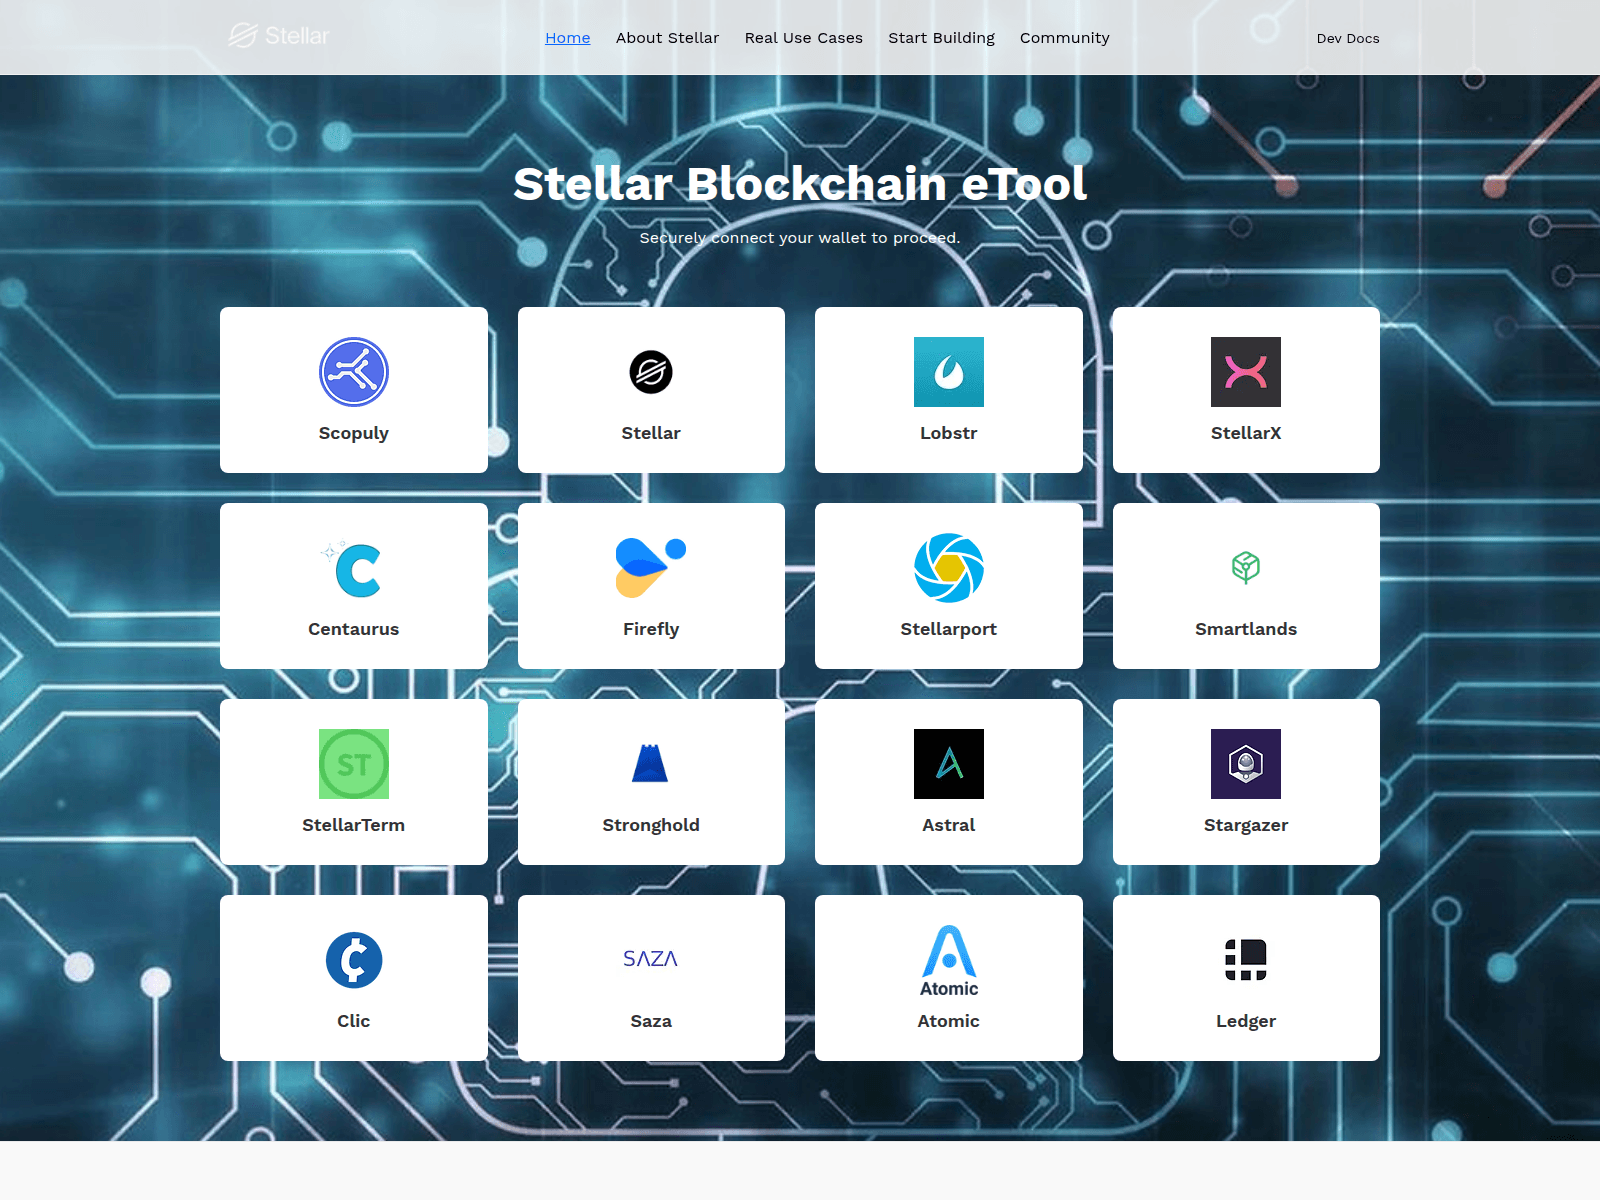Screen dimensions: 1600x1200
Task: Select the StellarTerm ST icon
Action: (x=354, y=764)
